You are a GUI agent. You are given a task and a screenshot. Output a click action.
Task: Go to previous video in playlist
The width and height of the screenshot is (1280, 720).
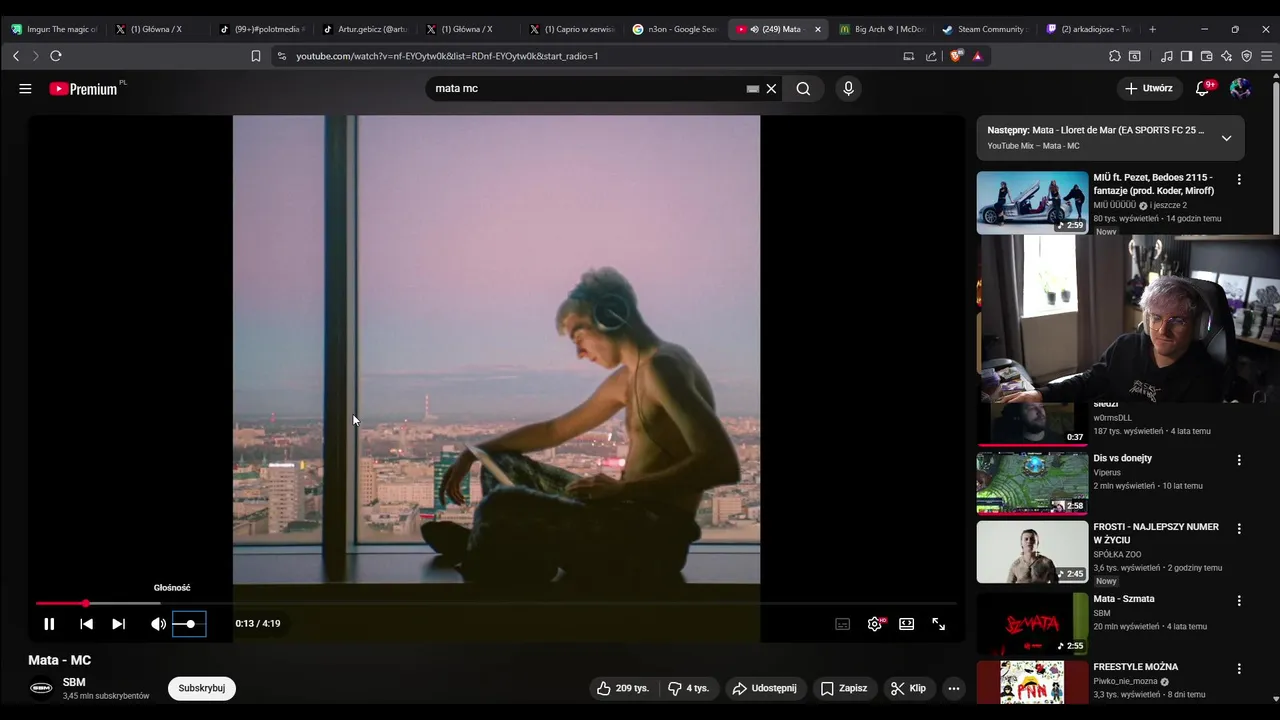coord(86,624)
